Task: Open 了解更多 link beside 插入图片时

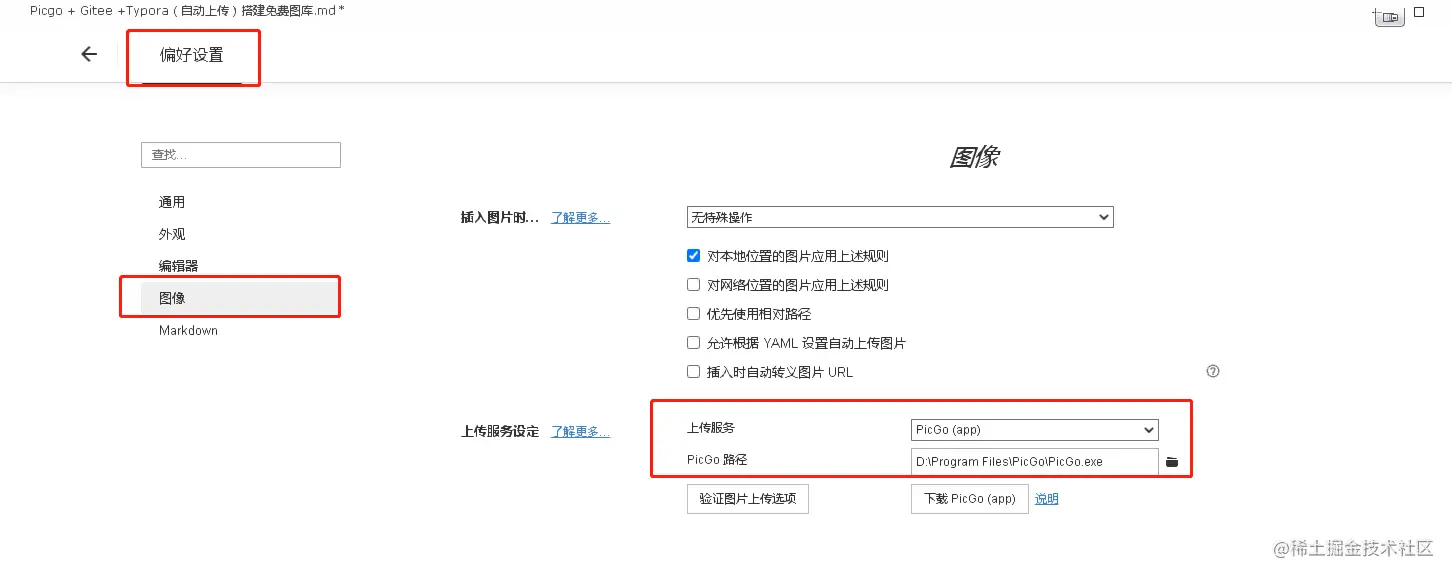Action: [581, 217]
